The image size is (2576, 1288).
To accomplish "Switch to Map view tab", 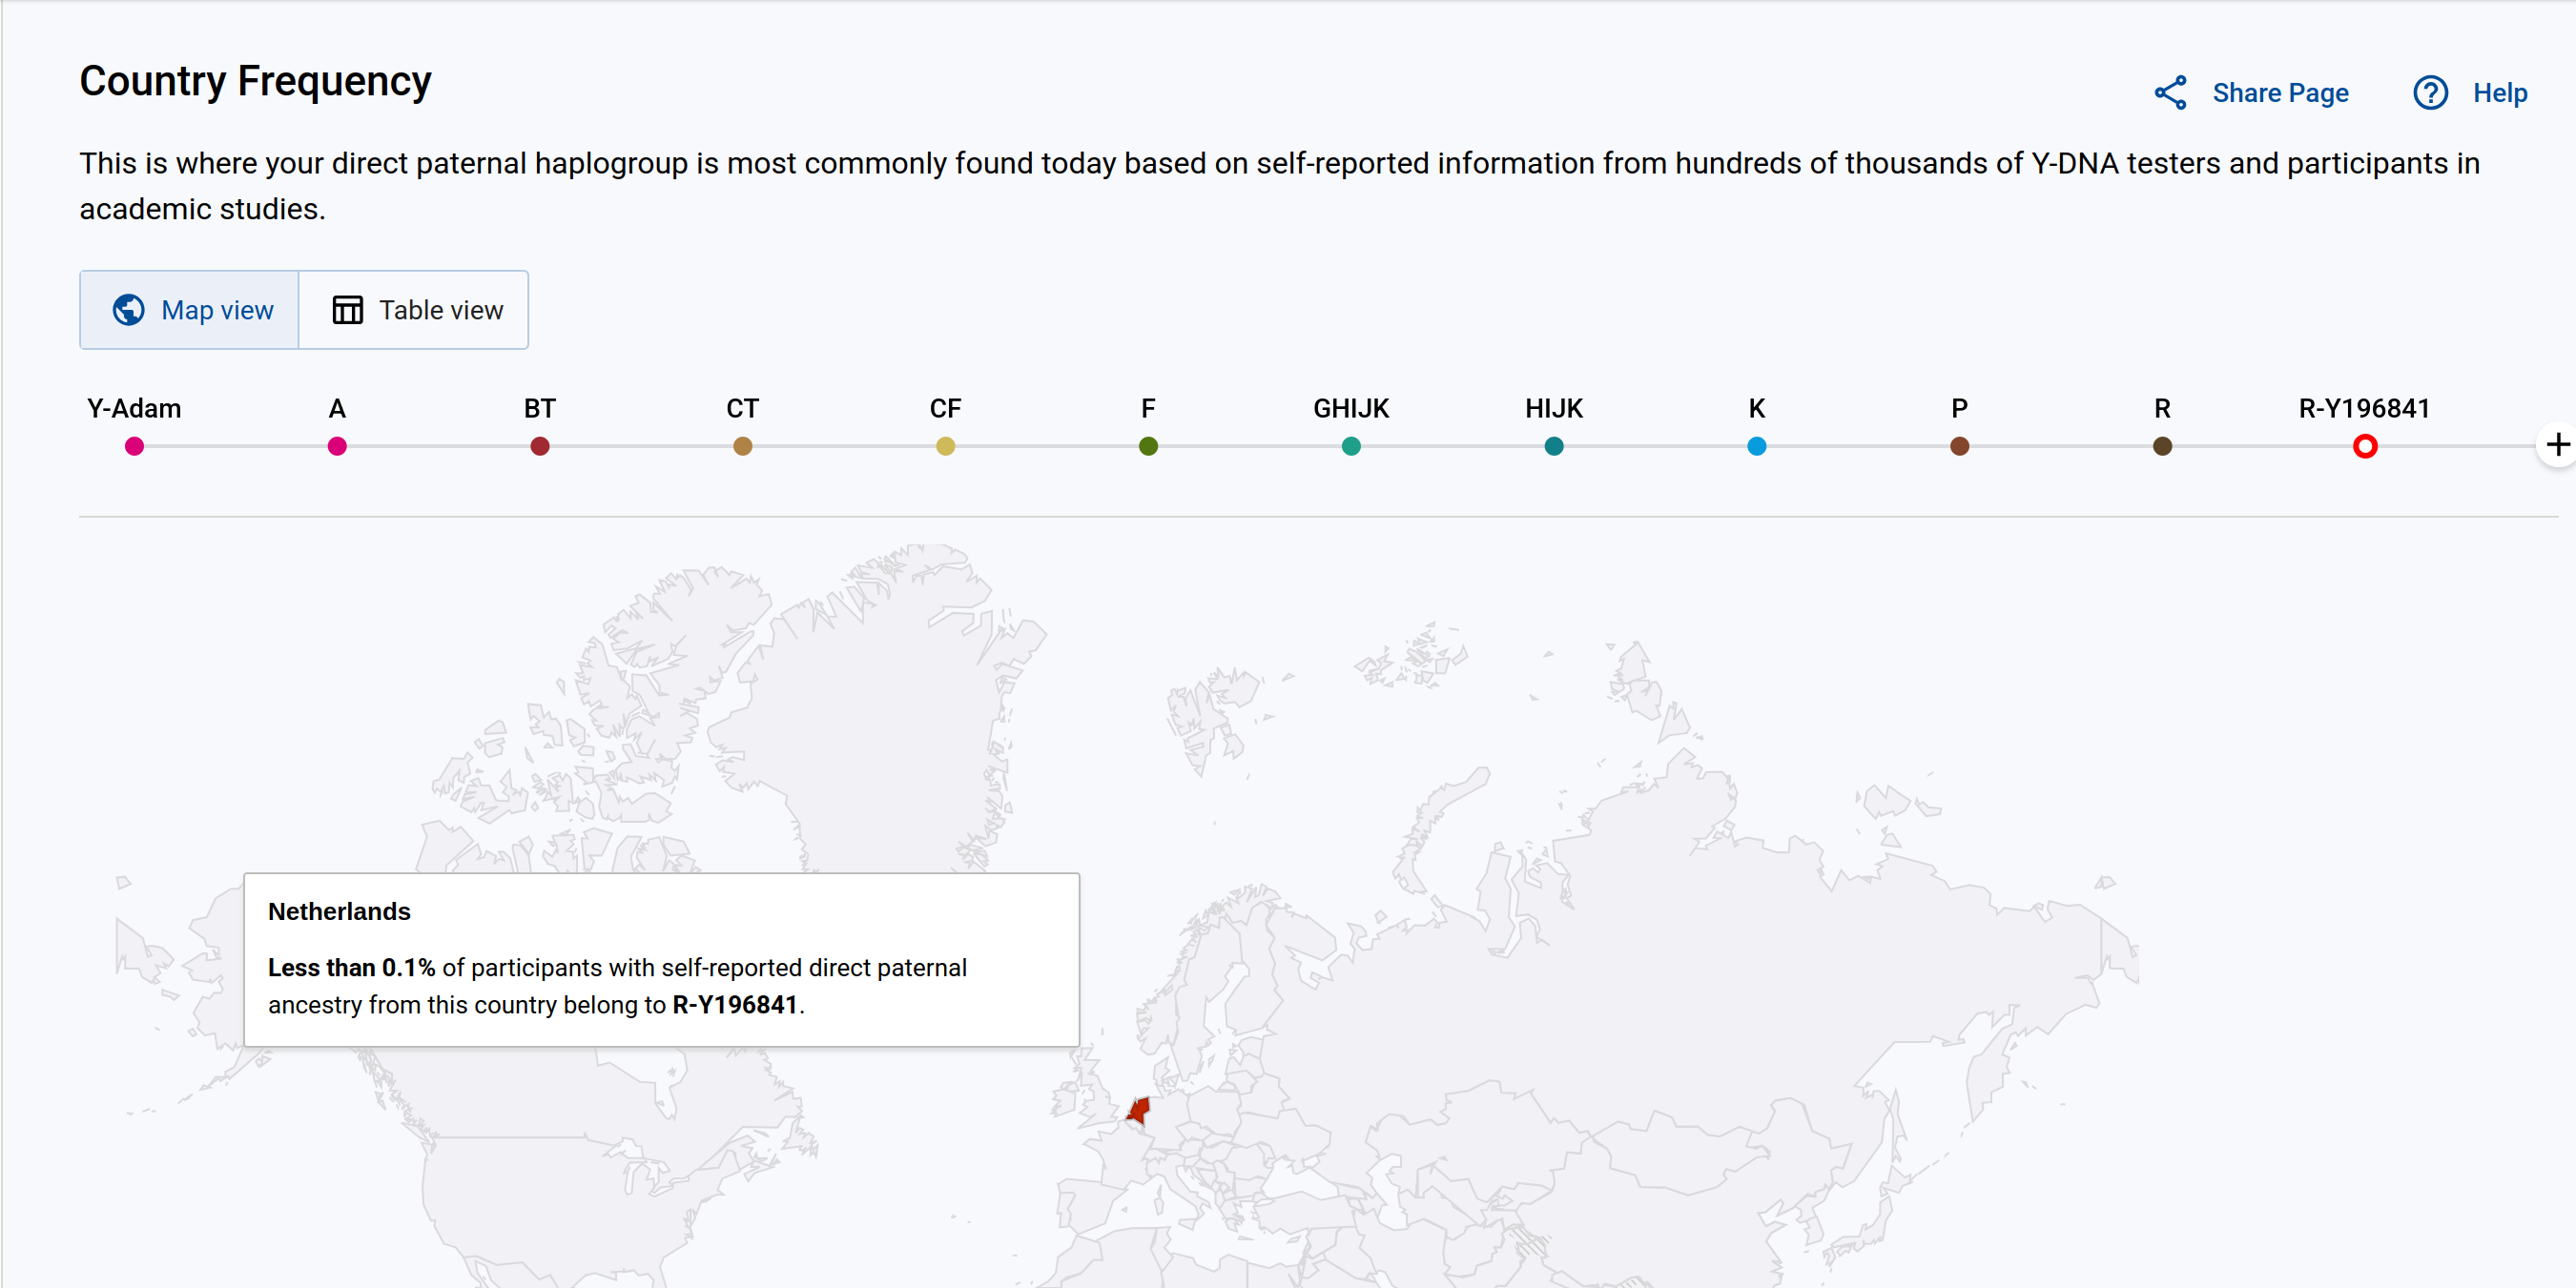I will click(190, 310).
